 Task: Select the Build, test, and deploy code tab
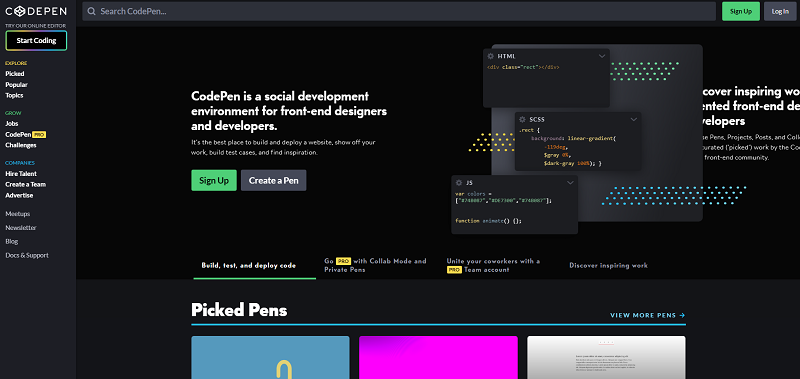click(x=255, y=266)
